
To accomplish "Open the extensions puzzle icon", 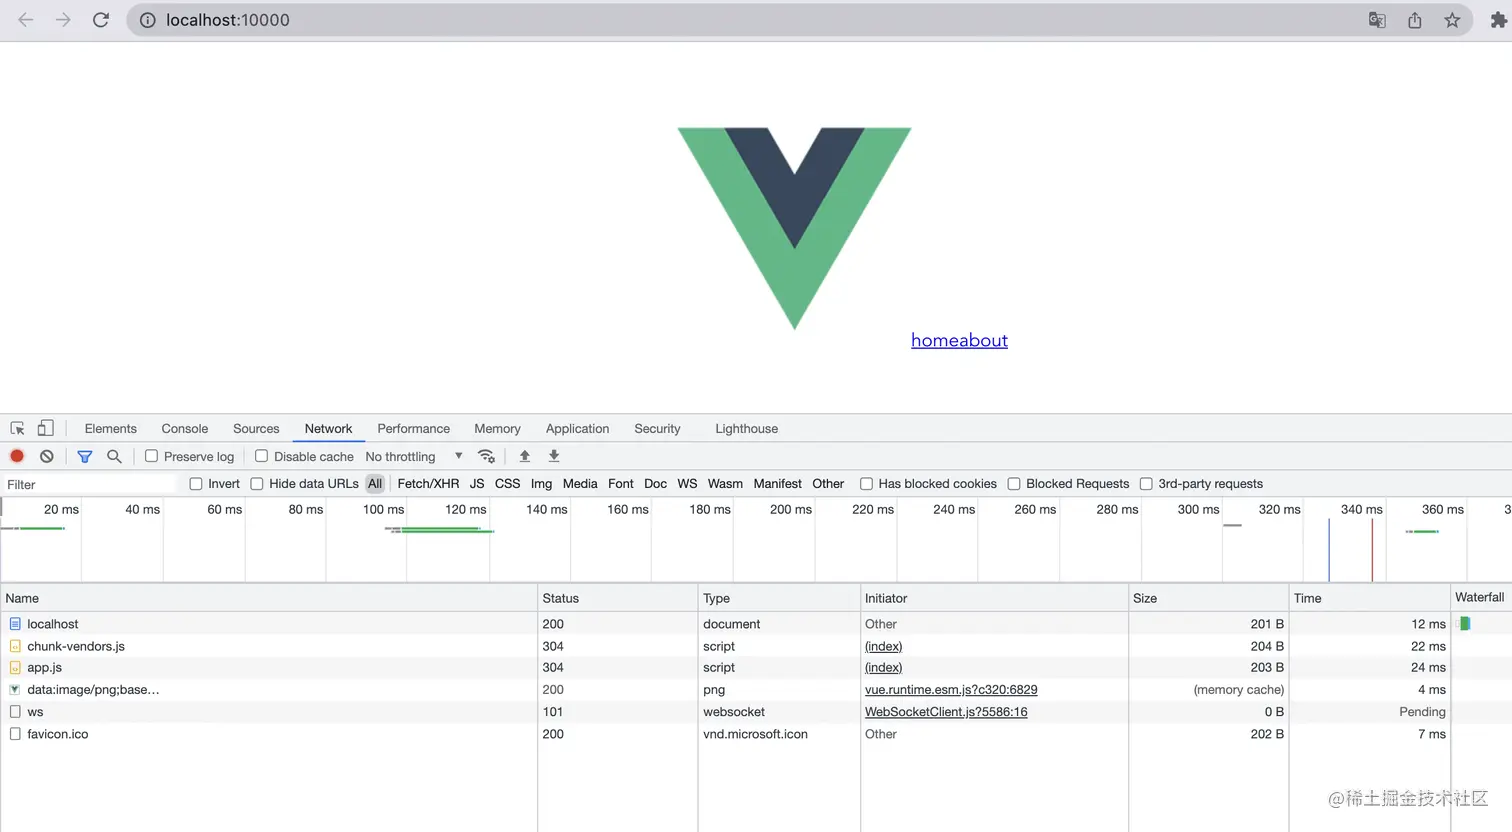I will 1498,20.
